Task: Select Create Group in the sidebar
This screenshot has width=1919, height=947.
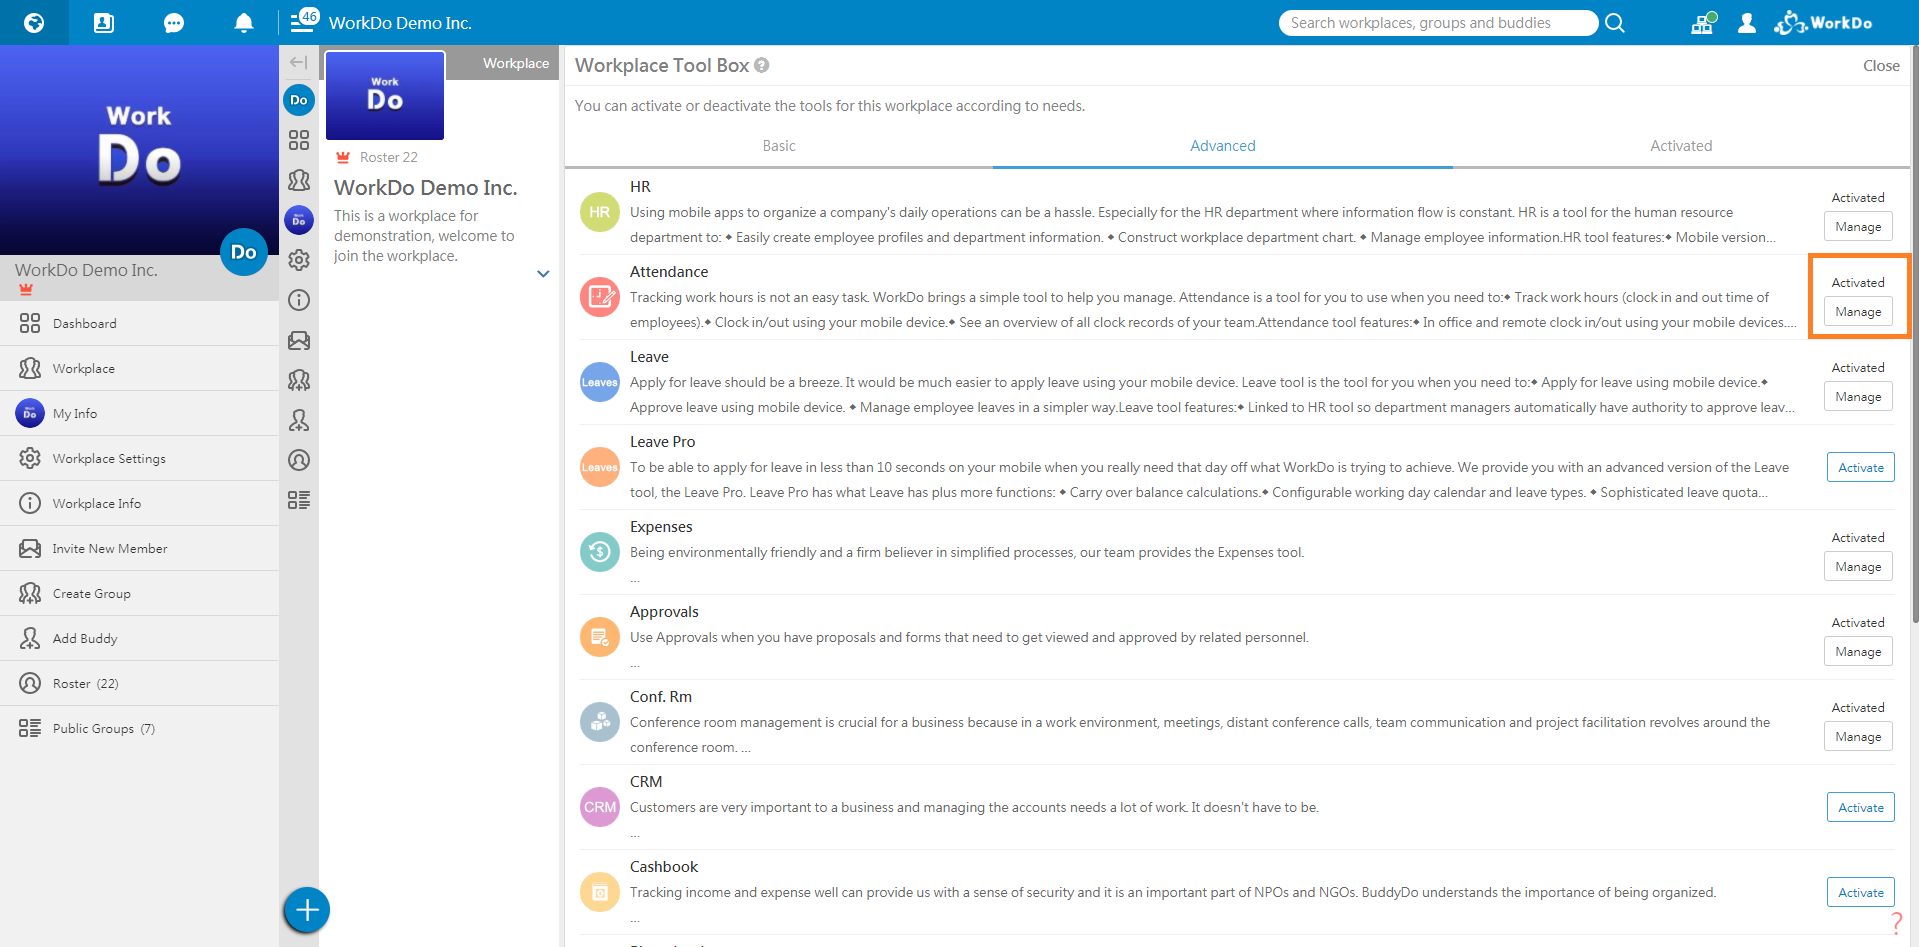Action: pos(139,593)
